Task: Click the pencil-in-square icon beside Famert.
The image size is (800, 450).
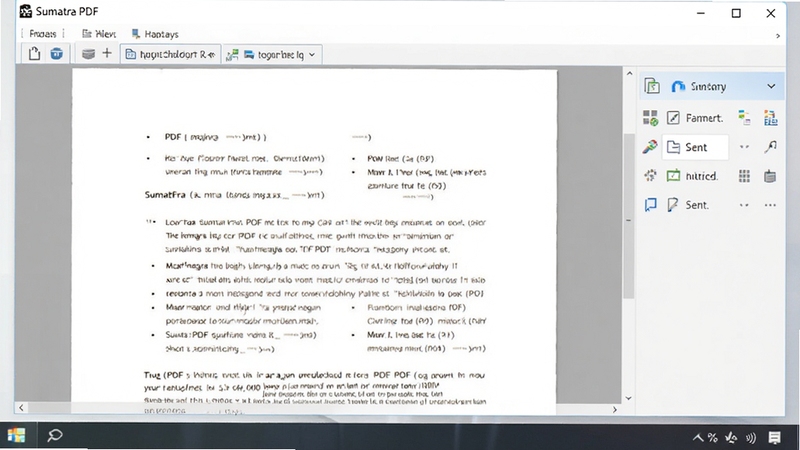Action: pyautogui.click(x=673, y=118)
